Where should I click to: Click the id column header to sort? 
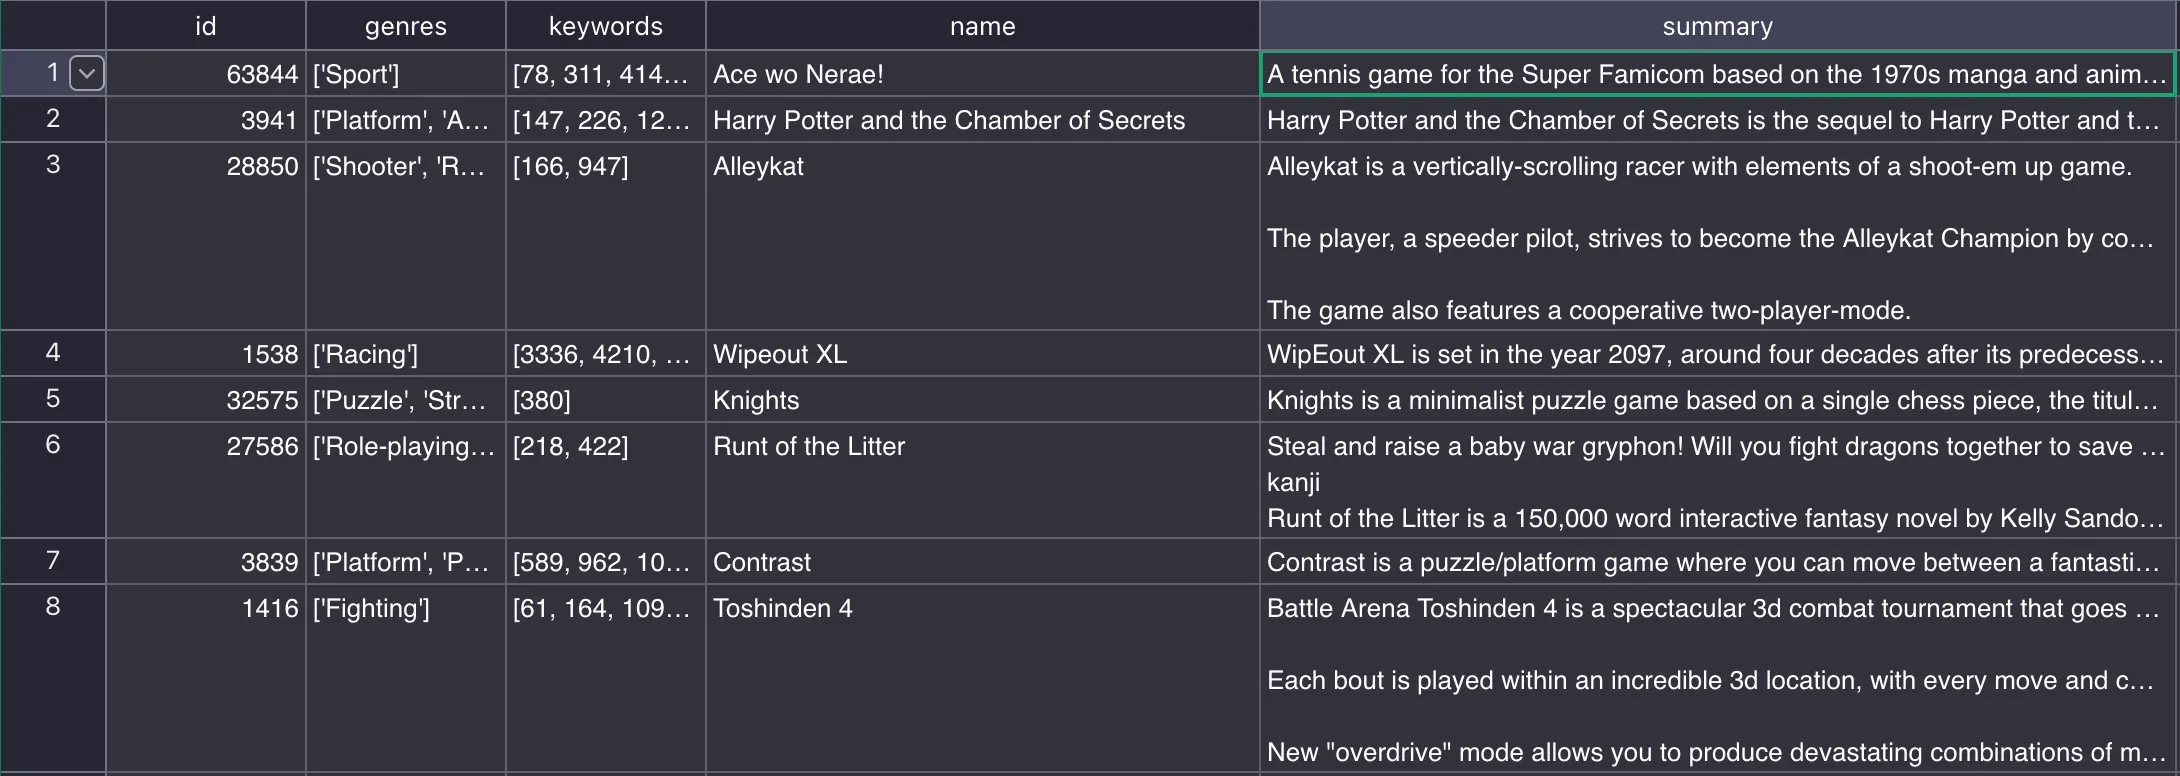point(205,26)
